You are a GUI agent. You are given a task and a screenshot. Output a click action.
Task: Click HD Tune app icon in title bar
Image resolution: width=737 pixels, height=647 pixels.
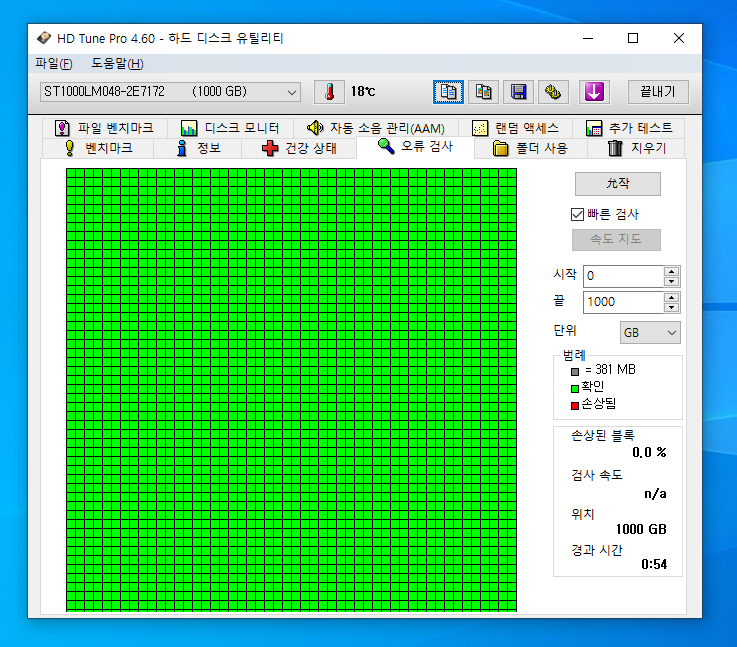coord(44,38)
